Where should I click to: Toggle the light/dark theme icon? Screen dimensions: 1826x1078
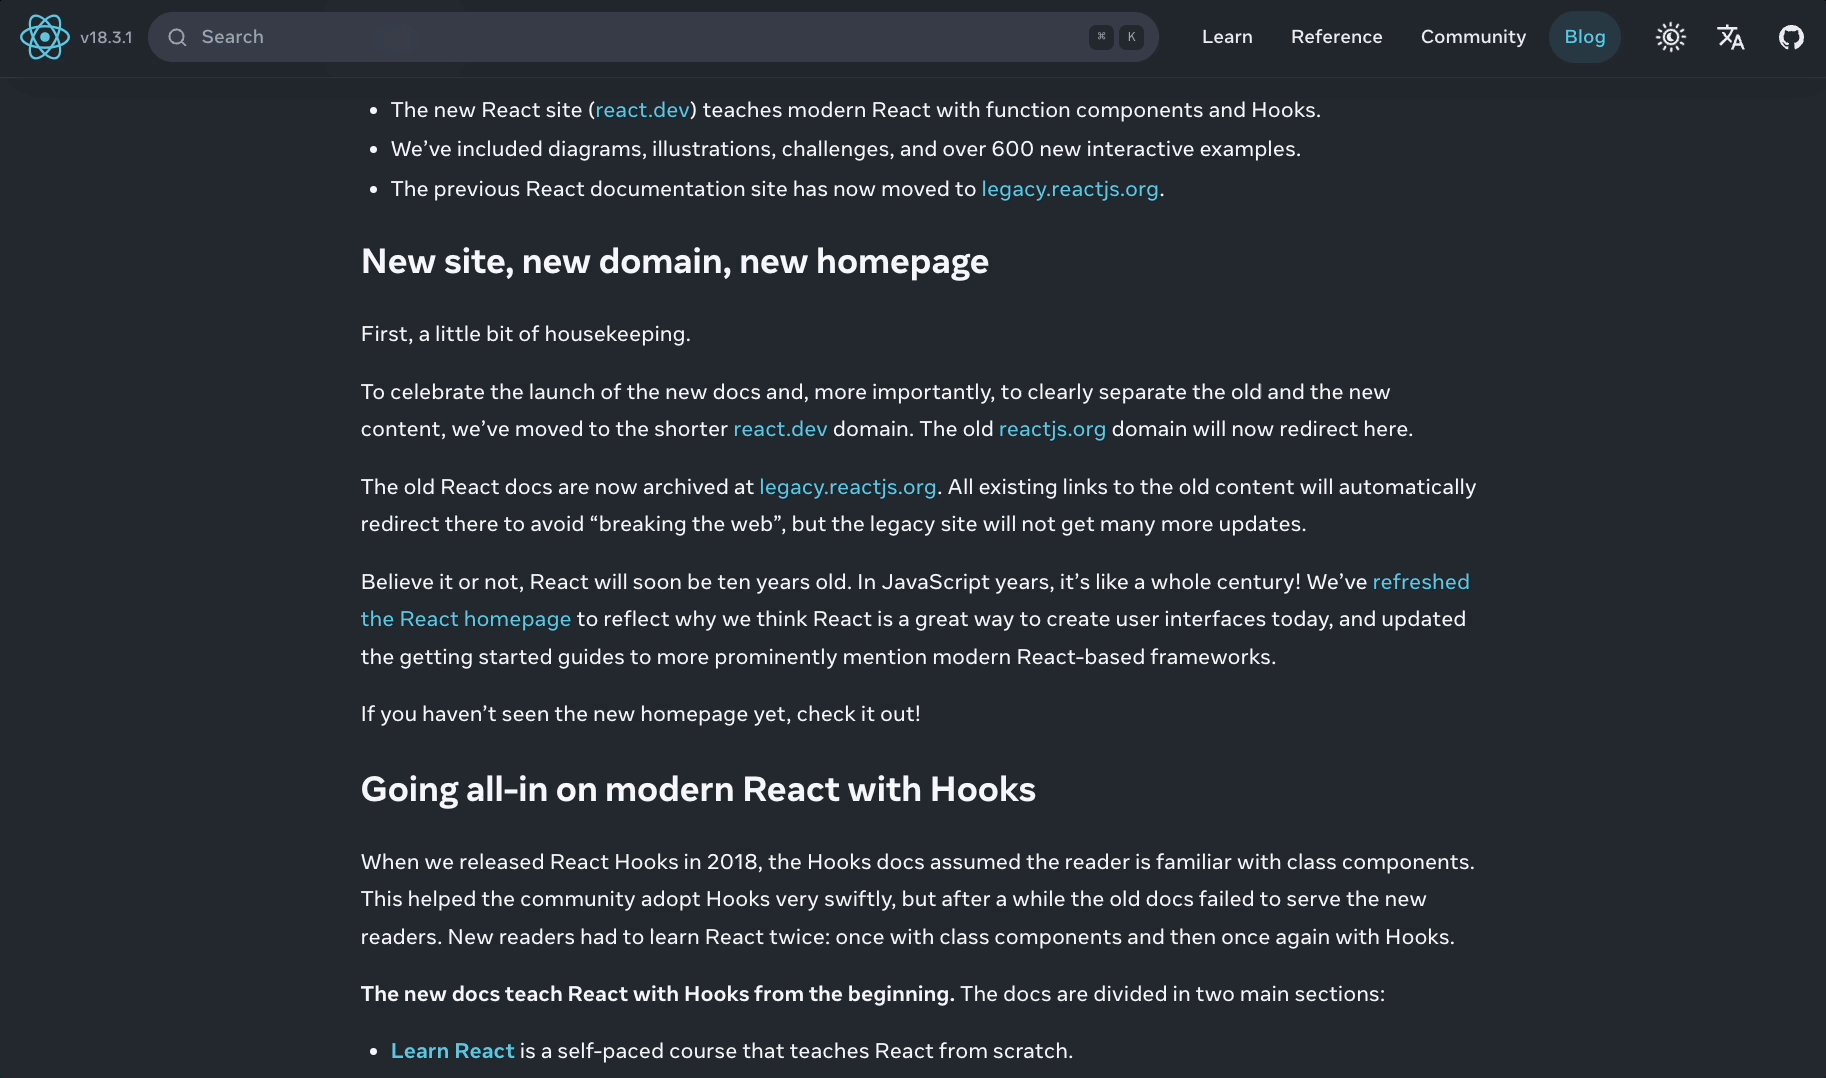click(x=1670, y=37)
